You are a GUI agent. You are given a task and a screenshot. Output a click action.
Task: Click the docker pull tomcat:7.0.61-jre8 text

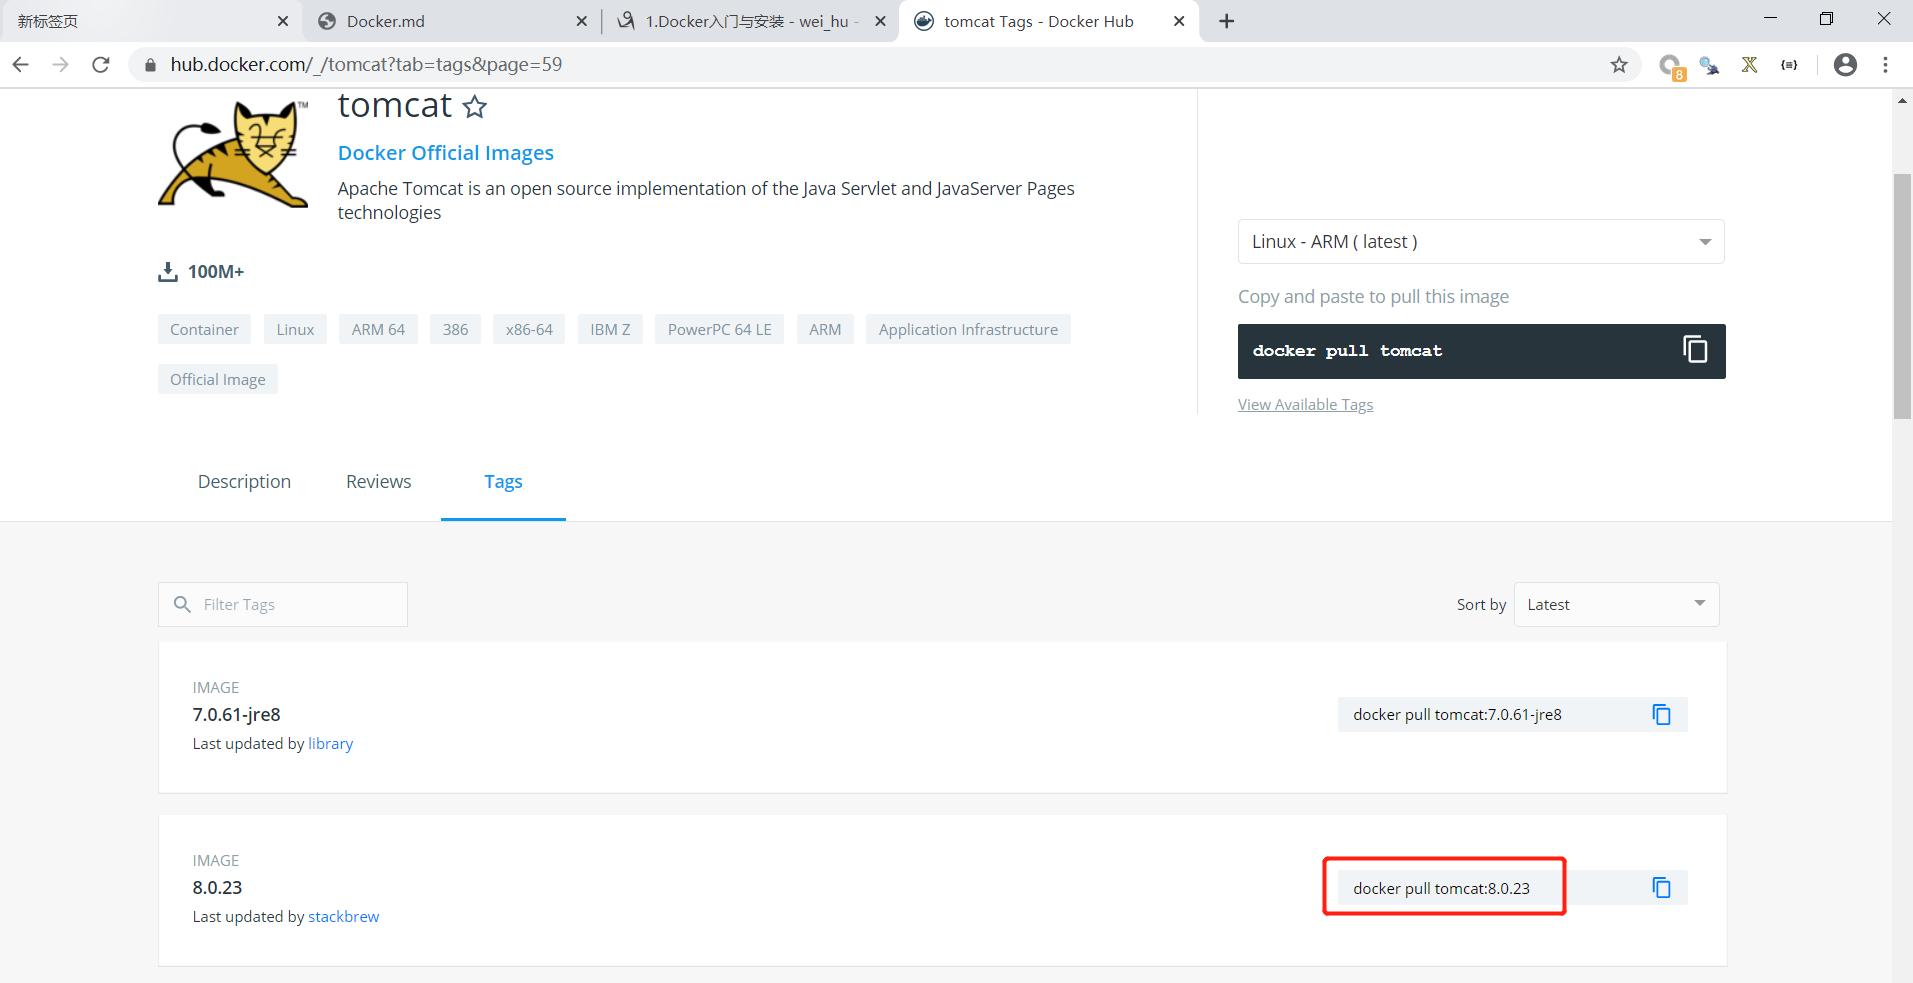point(1457,714)
